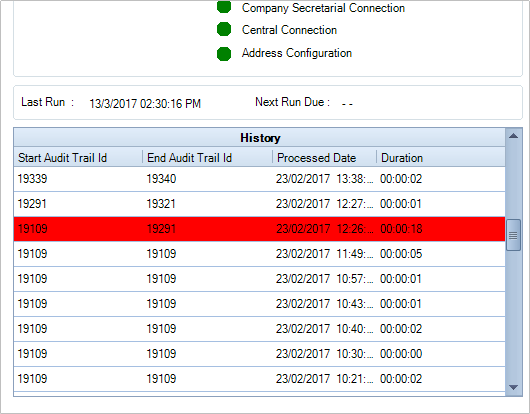Click the Company Secretarial Connection status indicator

[x=224, y=6]
